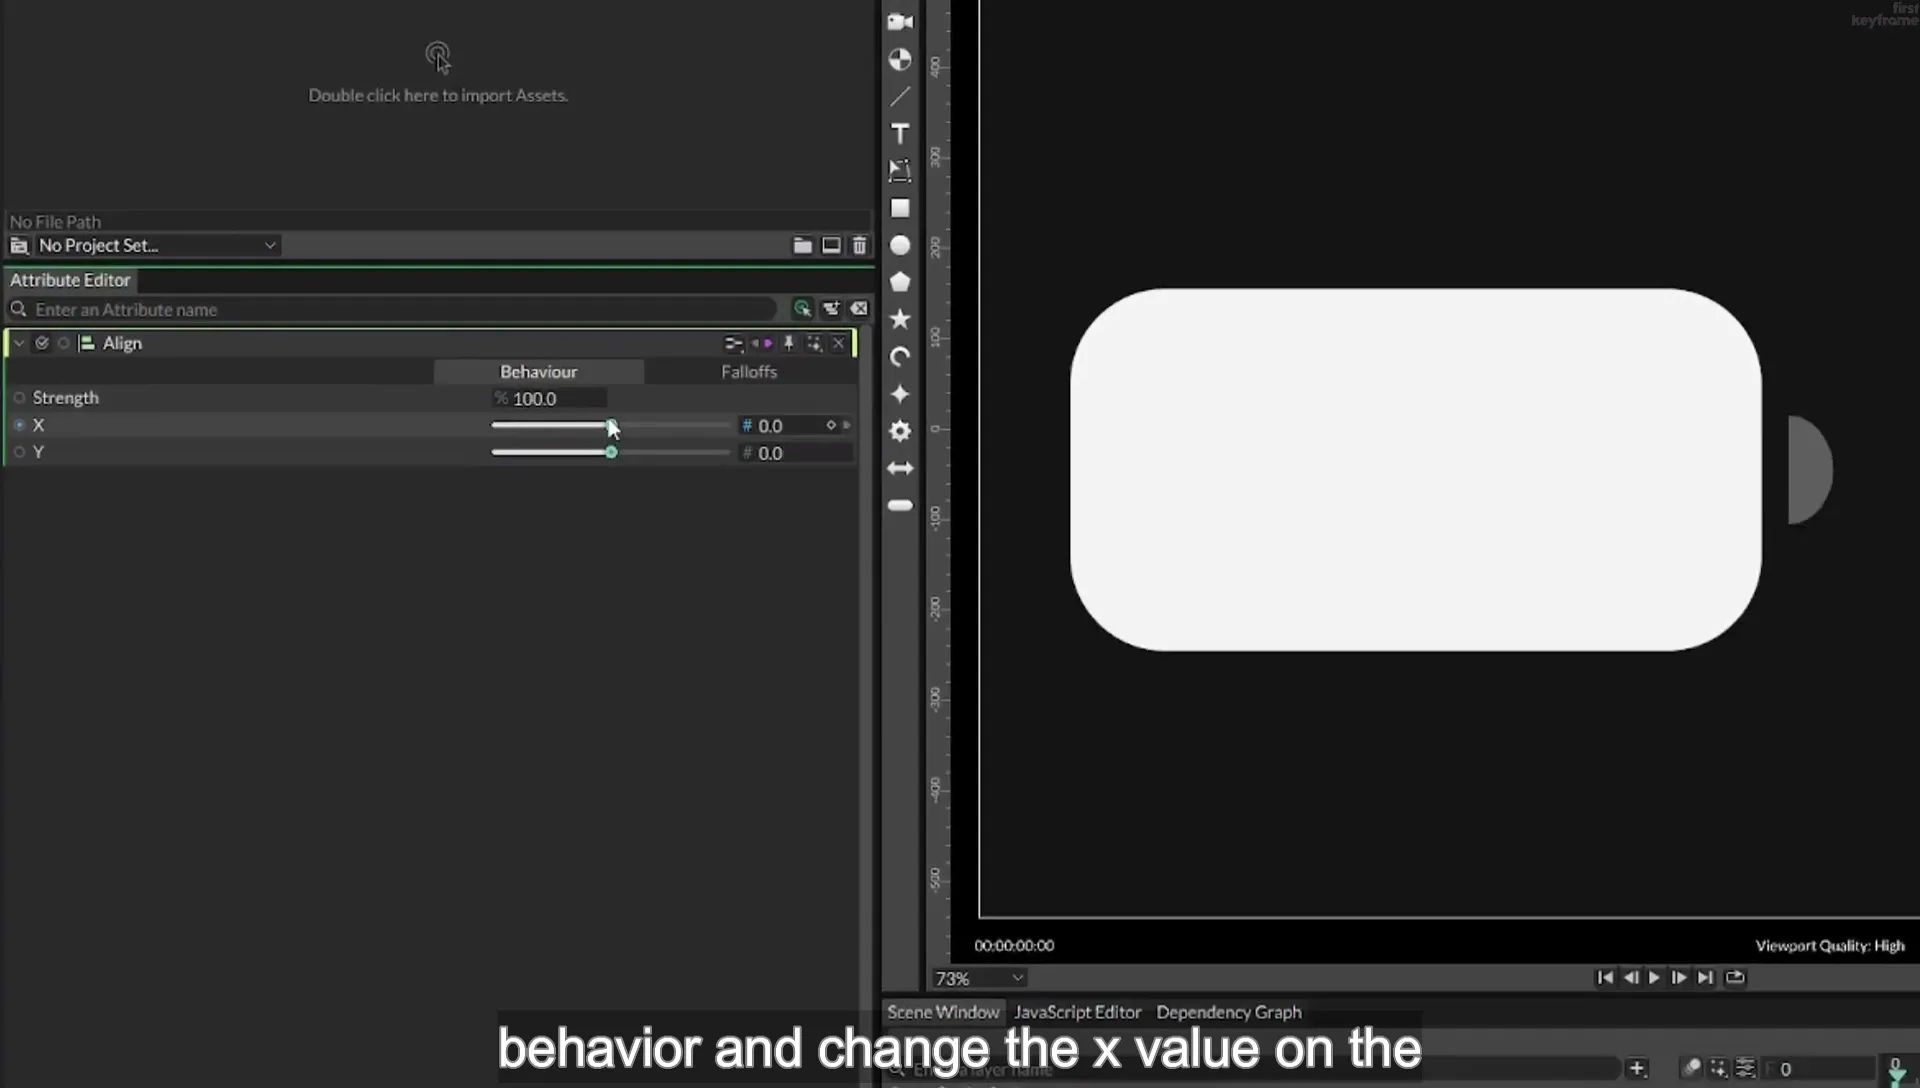Open the JavaScript Editor tab
This screenshot has height=1088, width=1920.
1077,1012
